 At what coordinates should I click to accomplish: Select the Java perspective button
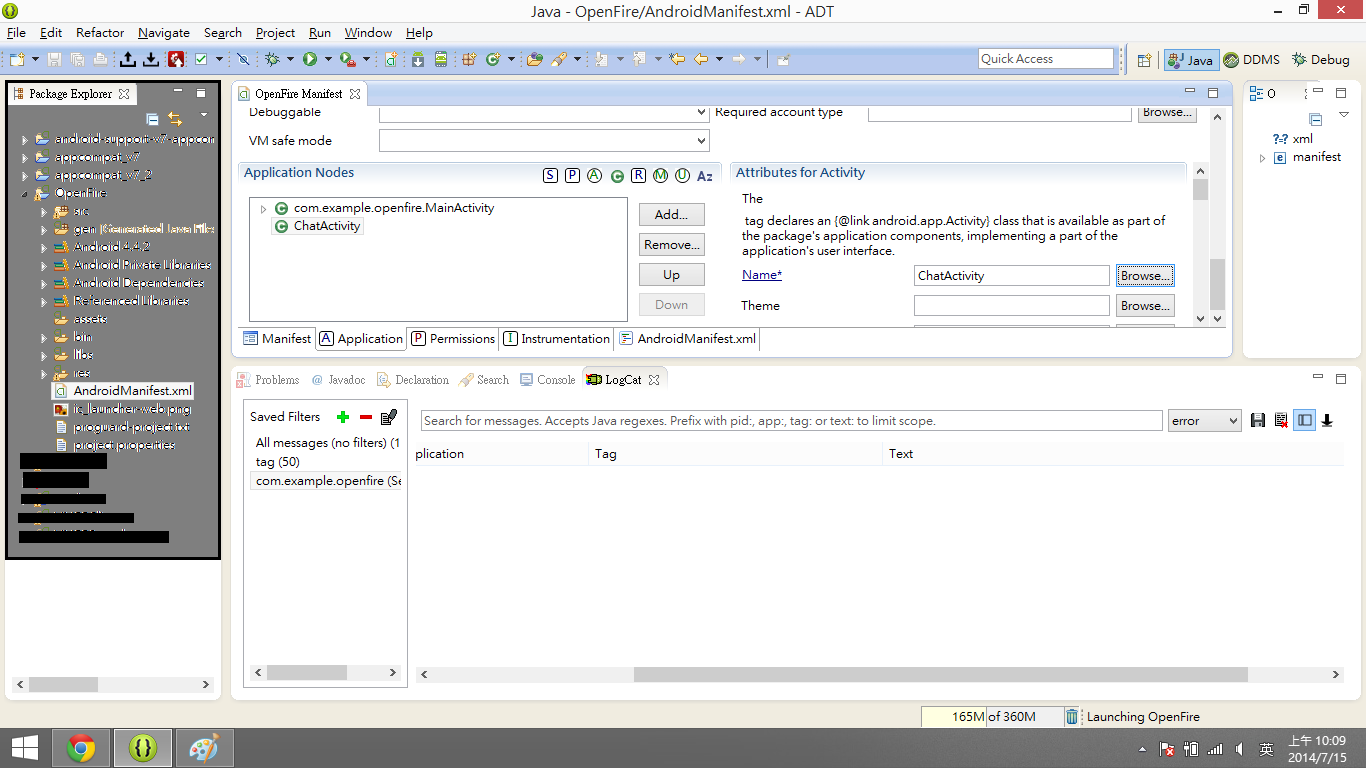[1190, 60]
